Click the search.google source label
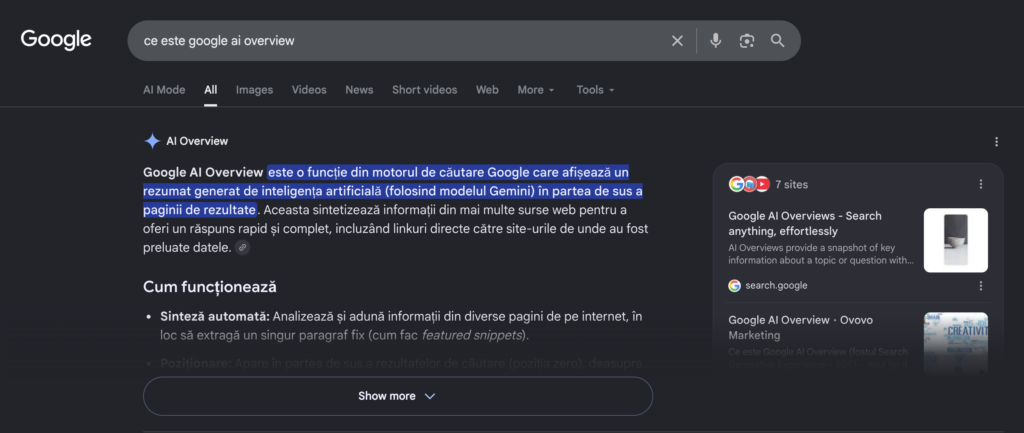 pyautogui.click(x=776, y=285)
